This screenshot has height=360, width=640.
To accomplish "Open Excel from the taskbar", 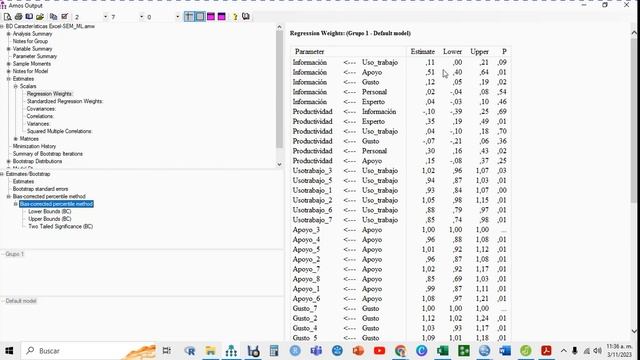I will tap(442, 351).
